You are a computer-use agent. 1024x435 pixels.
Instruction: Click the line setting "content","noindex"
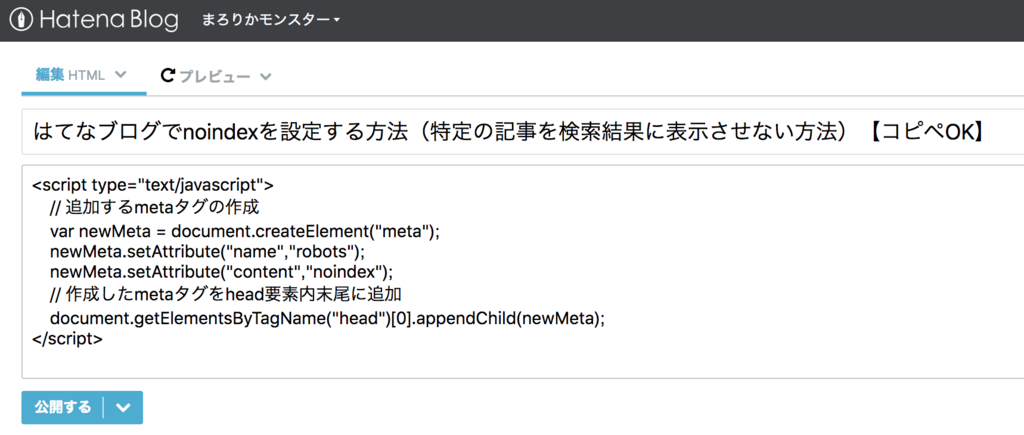pyautogui.click(x=221, y=271)
